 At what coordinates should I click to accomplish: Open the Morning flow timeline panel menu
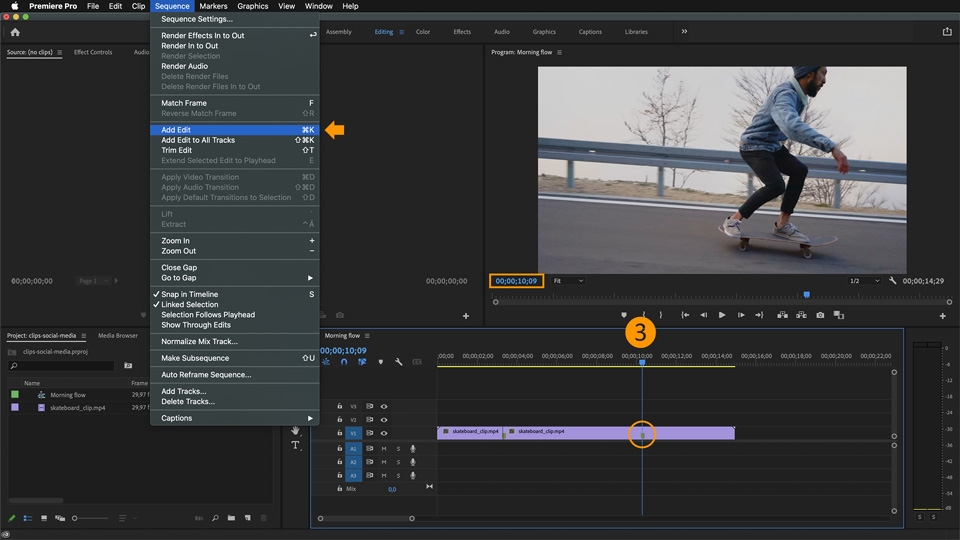tap(367, 336)
